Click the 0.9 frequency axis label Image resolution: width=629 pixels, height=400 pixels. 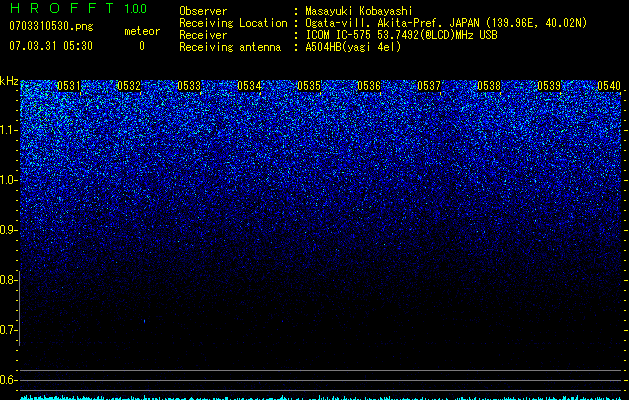pyautogui.click(x=7, y=230)
